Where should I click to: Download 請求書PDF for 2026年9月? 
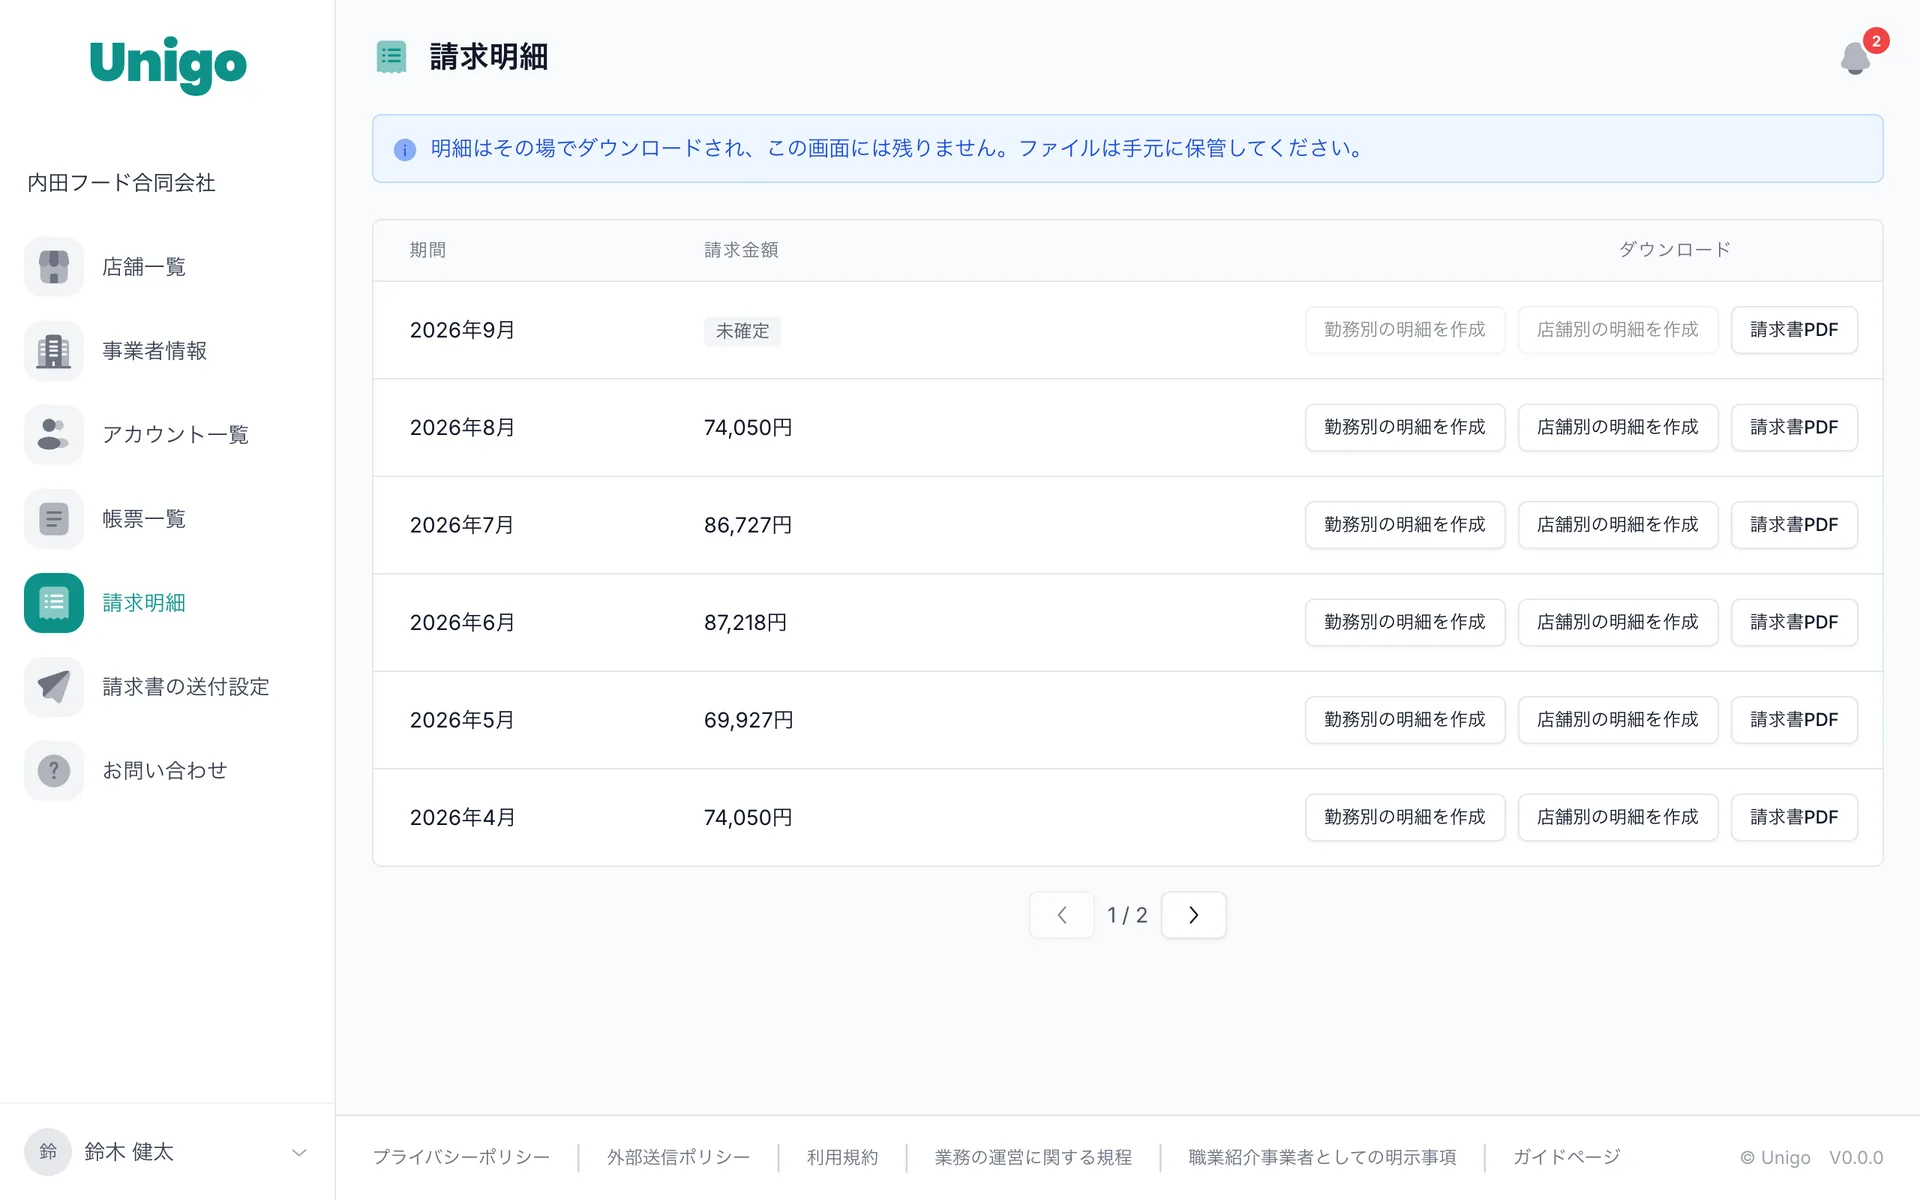pos(1794,330)
